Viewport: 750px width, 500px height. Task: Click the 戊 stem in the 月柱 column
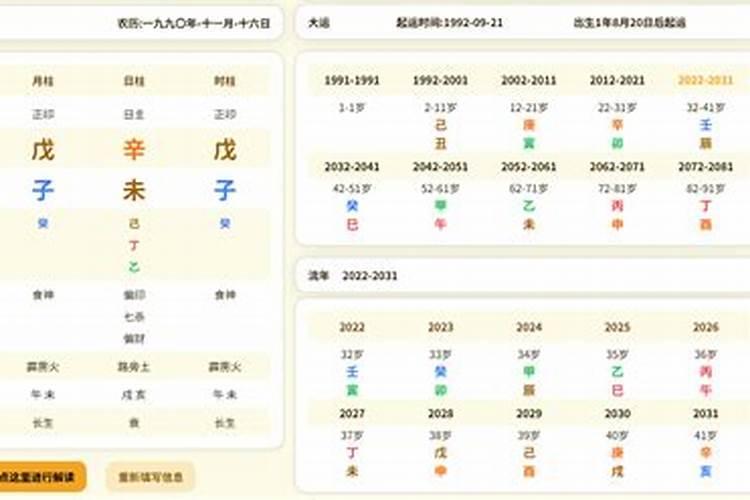point(43,150)
